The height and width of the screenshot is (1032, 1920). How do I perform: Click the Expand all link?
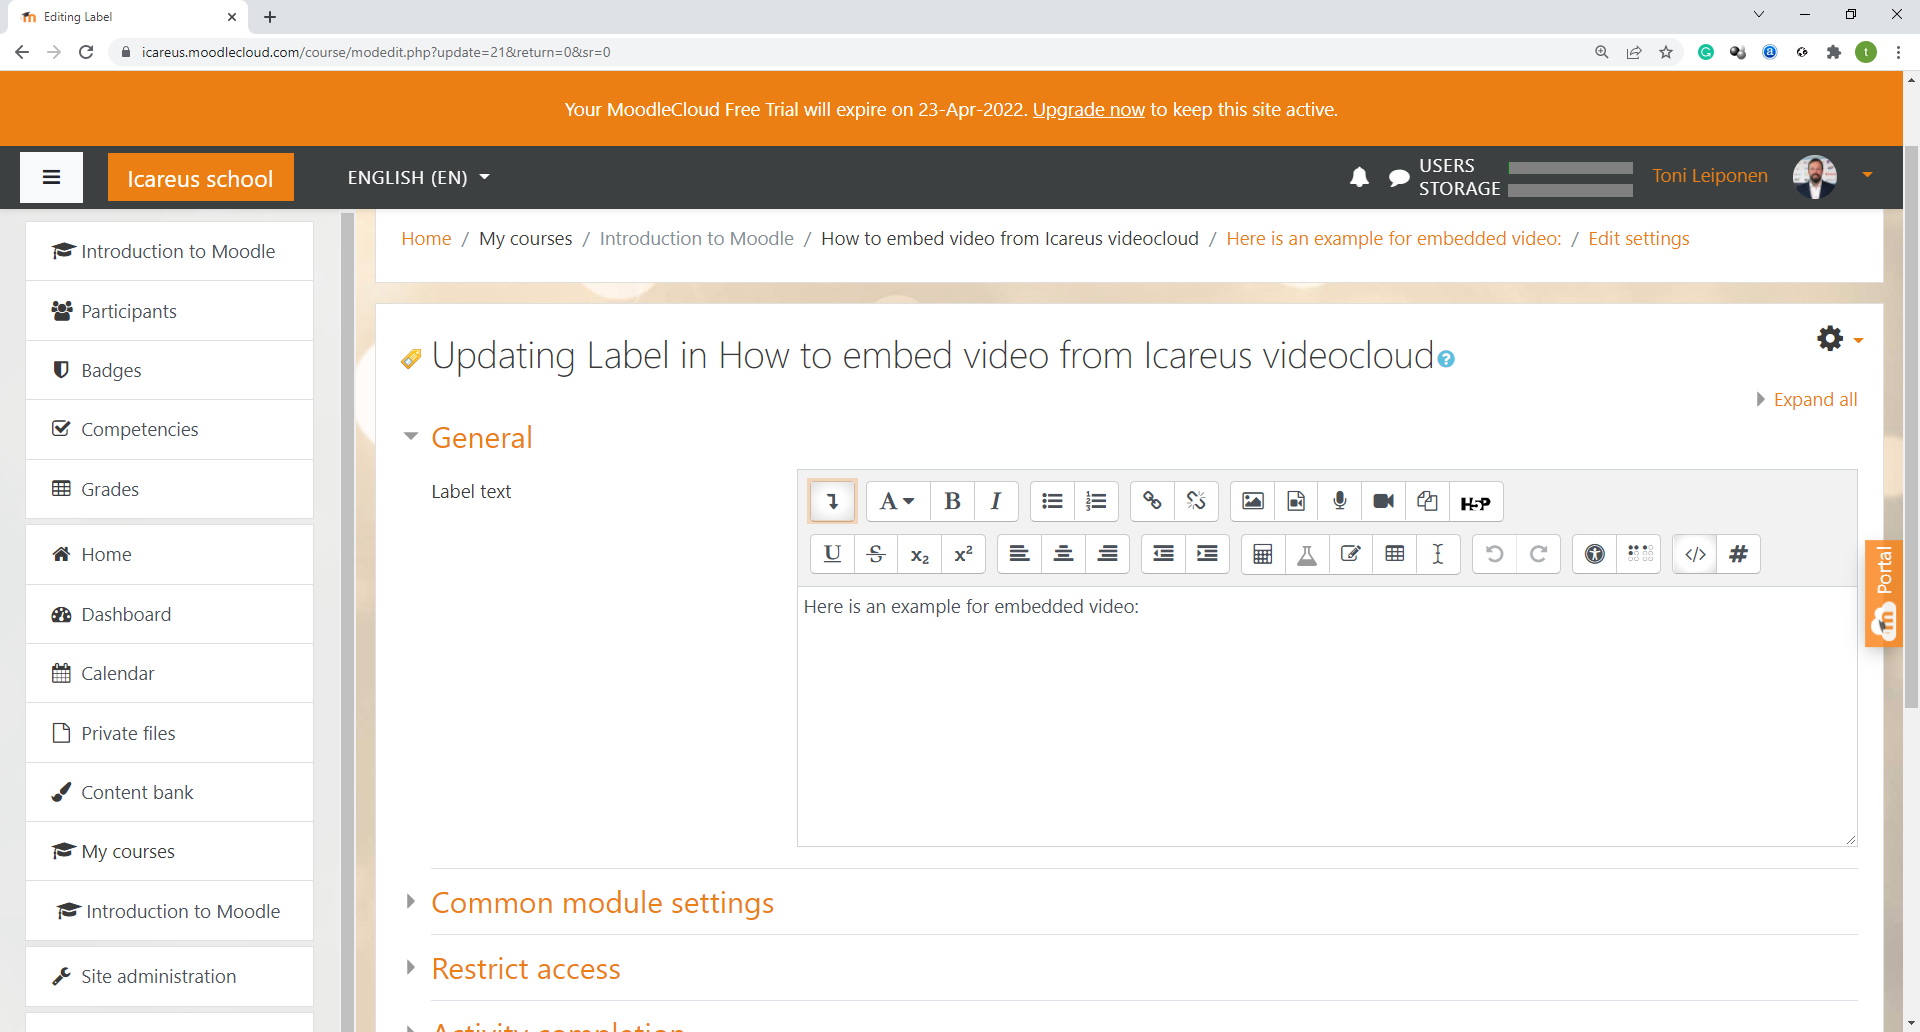click(x=1814, y=400)
